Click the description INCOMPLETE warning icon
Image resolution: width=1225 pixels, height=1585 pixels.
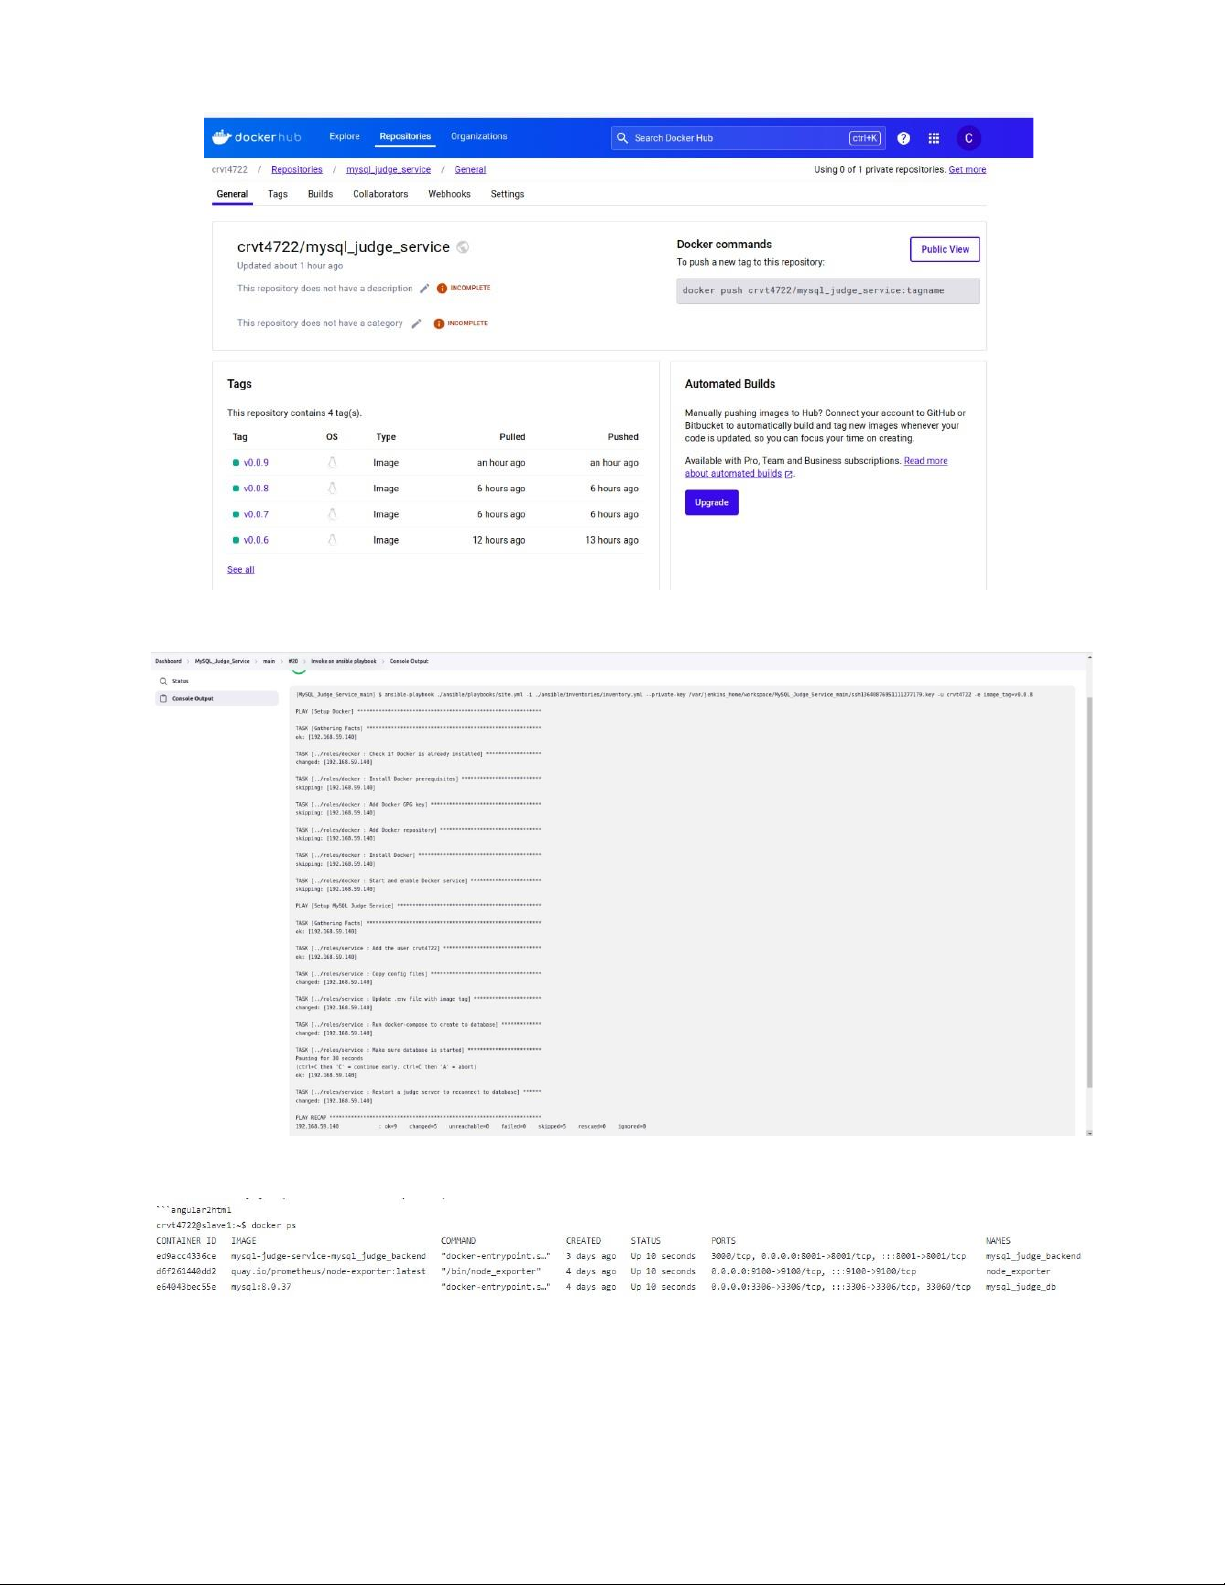click(442, 288)
